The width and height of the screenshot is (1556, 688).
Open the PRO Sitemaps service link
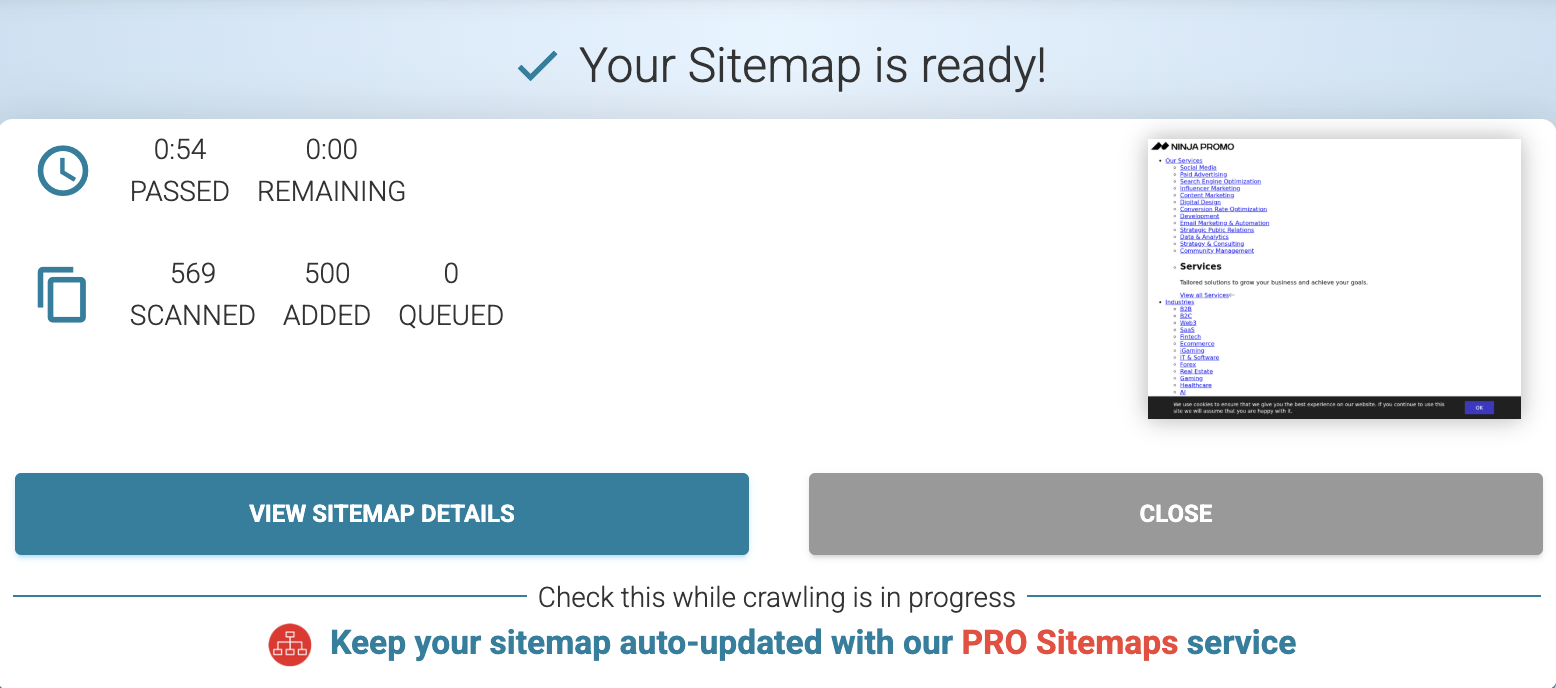coord(1068,643)
